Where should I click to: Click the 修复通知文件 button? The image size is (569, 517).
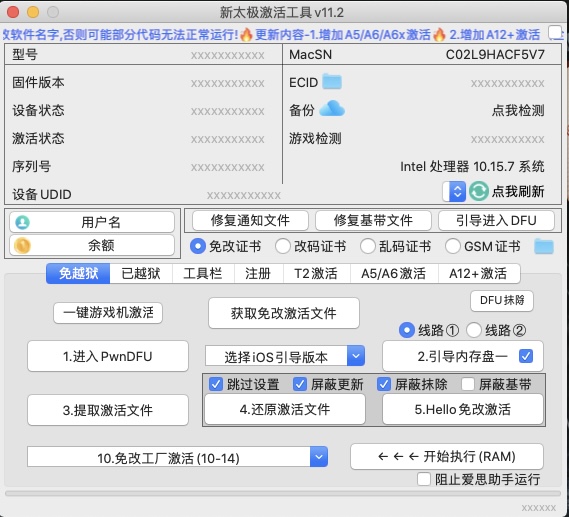(250, 220)
